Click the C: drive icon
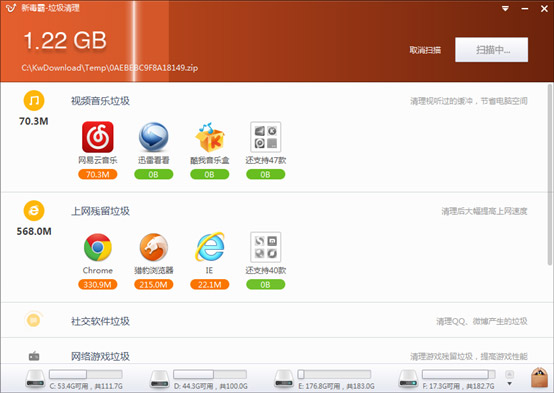Viewport: 554px width, 393px height. click(35, 379)
